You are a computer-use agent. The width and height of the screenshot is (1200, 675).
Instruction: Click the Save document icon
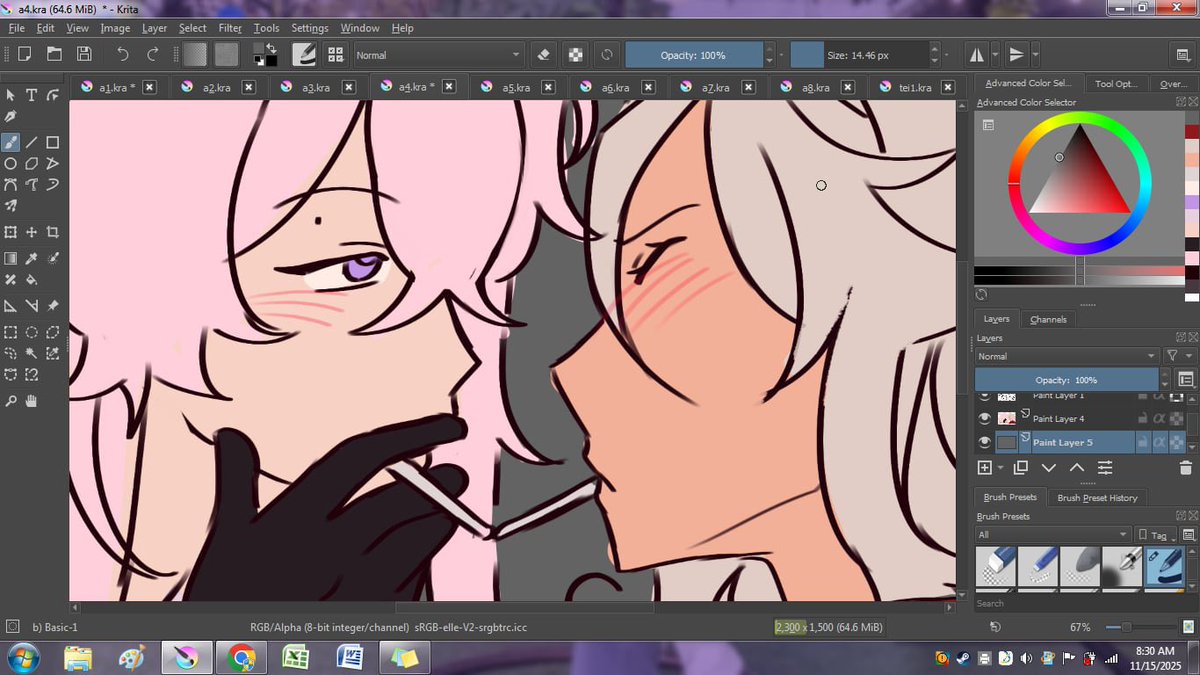tap(84, 54)
